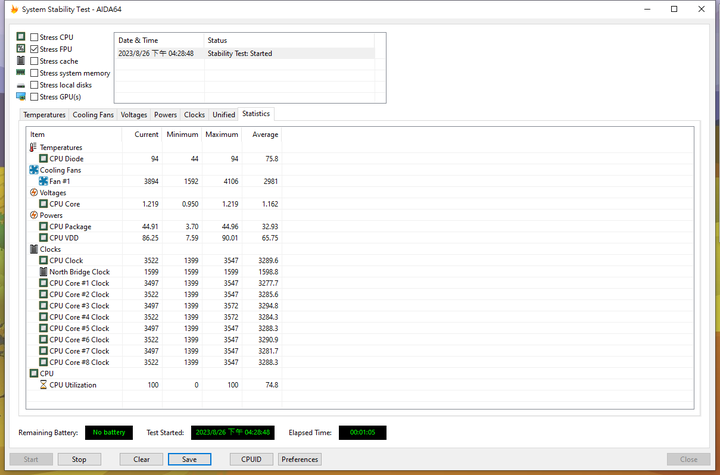
Task: Click the Maximum column header
Action: pyautogui.click(x=222, y=135)
